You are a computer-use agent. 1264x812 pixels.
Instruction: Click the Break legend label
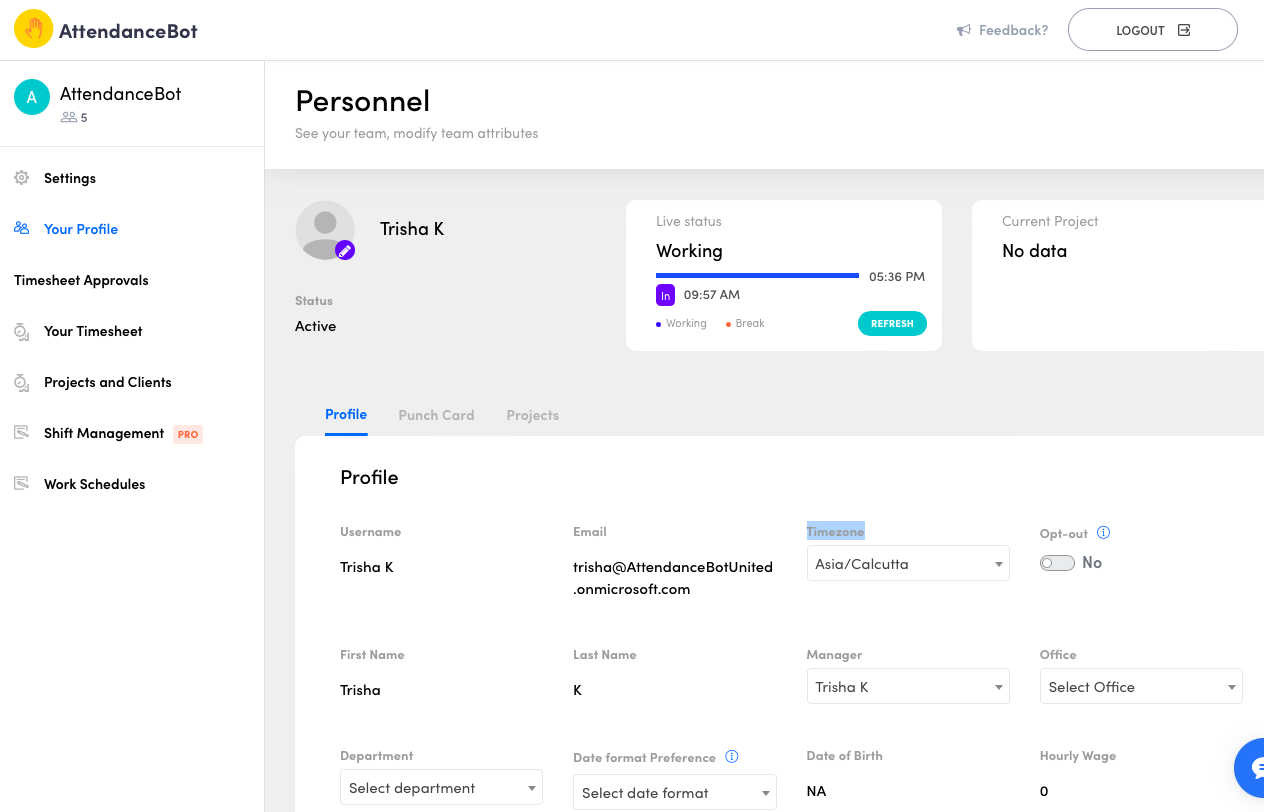click(x=750, y=323)
